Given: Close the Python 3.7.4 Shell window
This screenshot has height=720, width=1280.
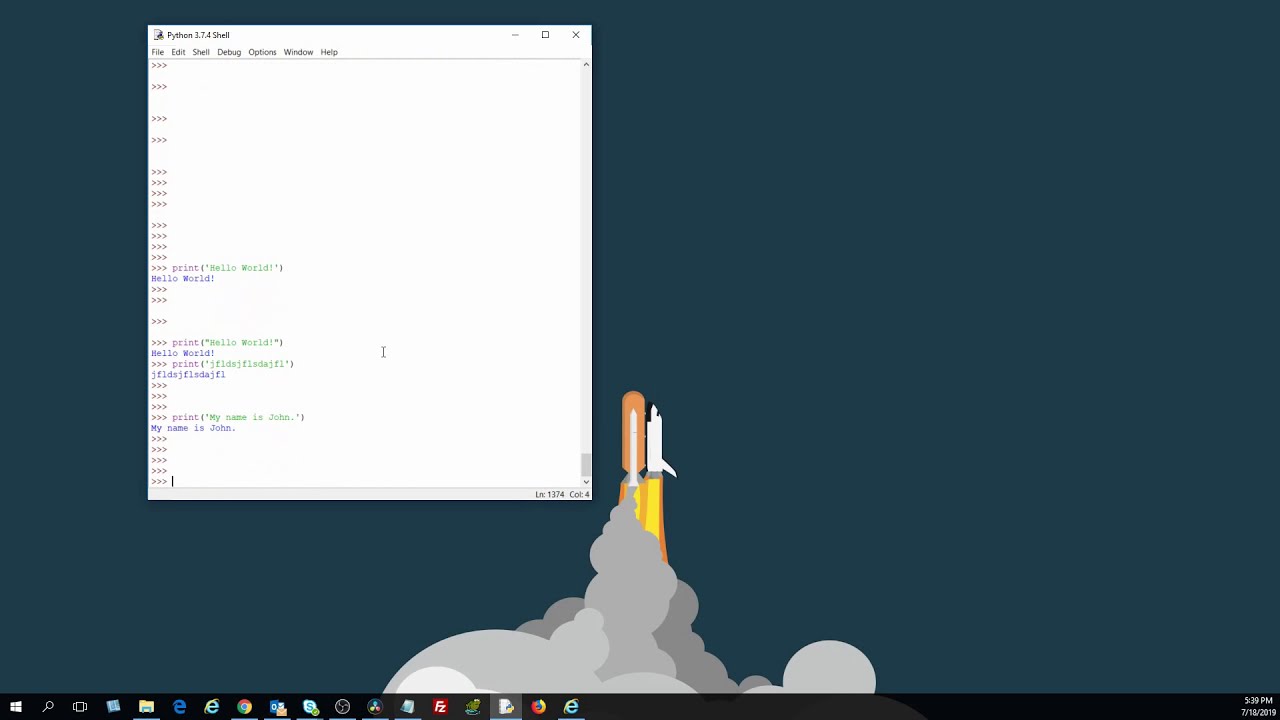Looking at the screenshot, I should [576, 35].
